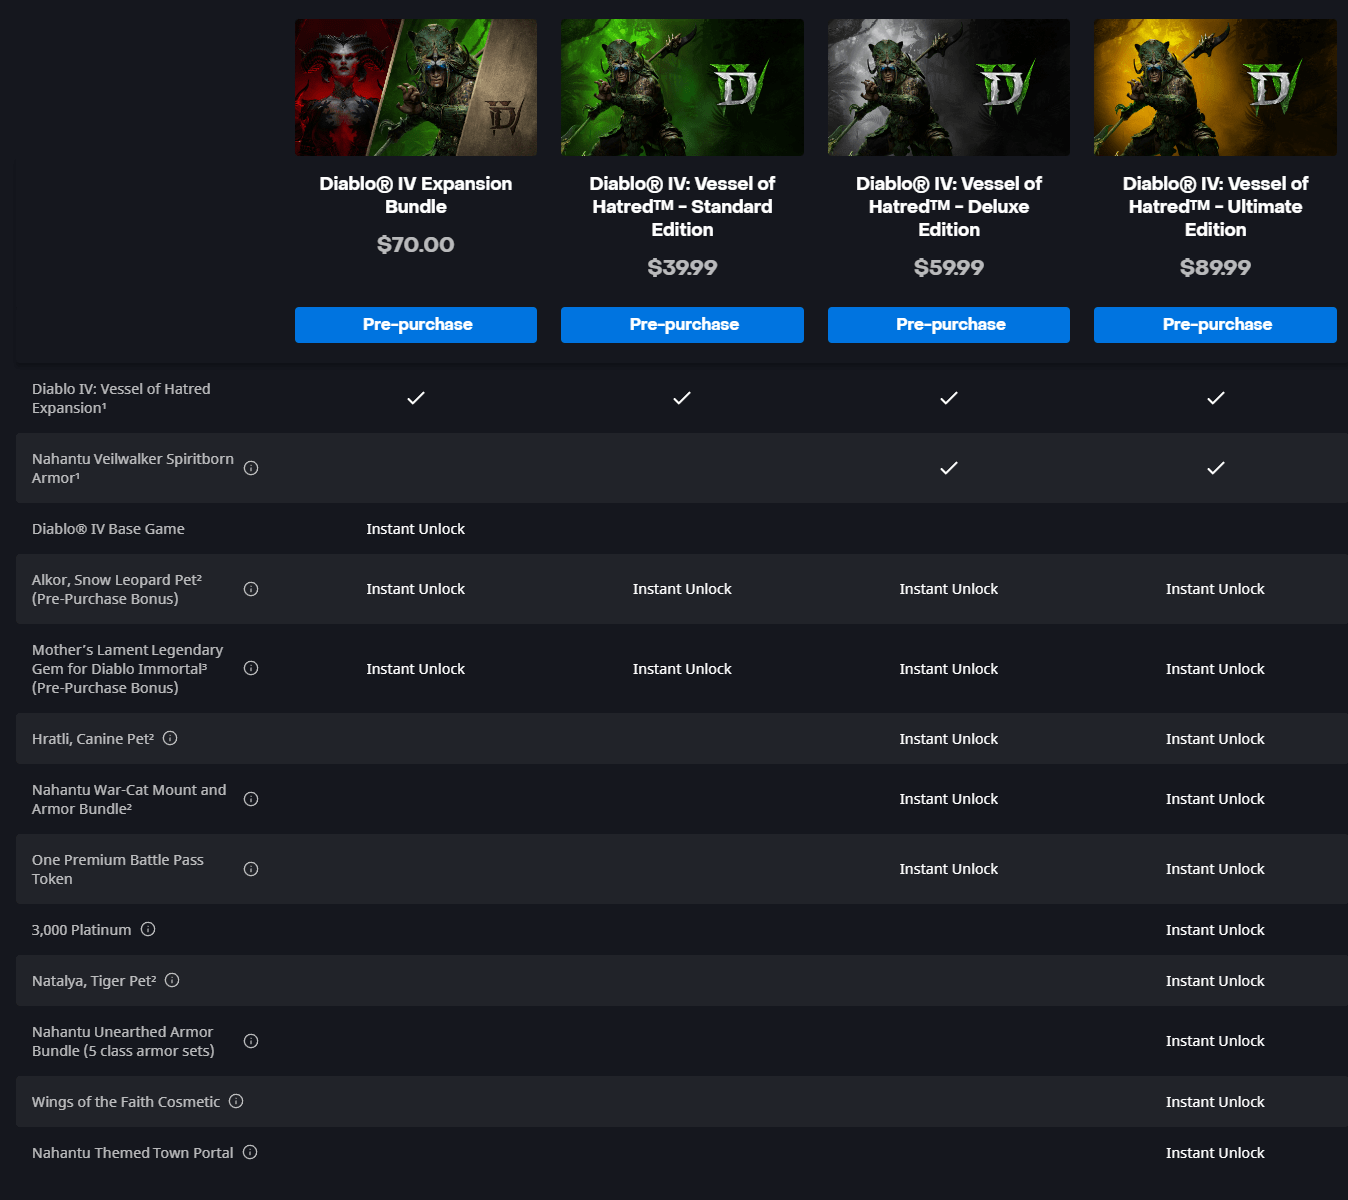Click Alkor pet Instant Unlock under Standard Edition

point(682,589)
